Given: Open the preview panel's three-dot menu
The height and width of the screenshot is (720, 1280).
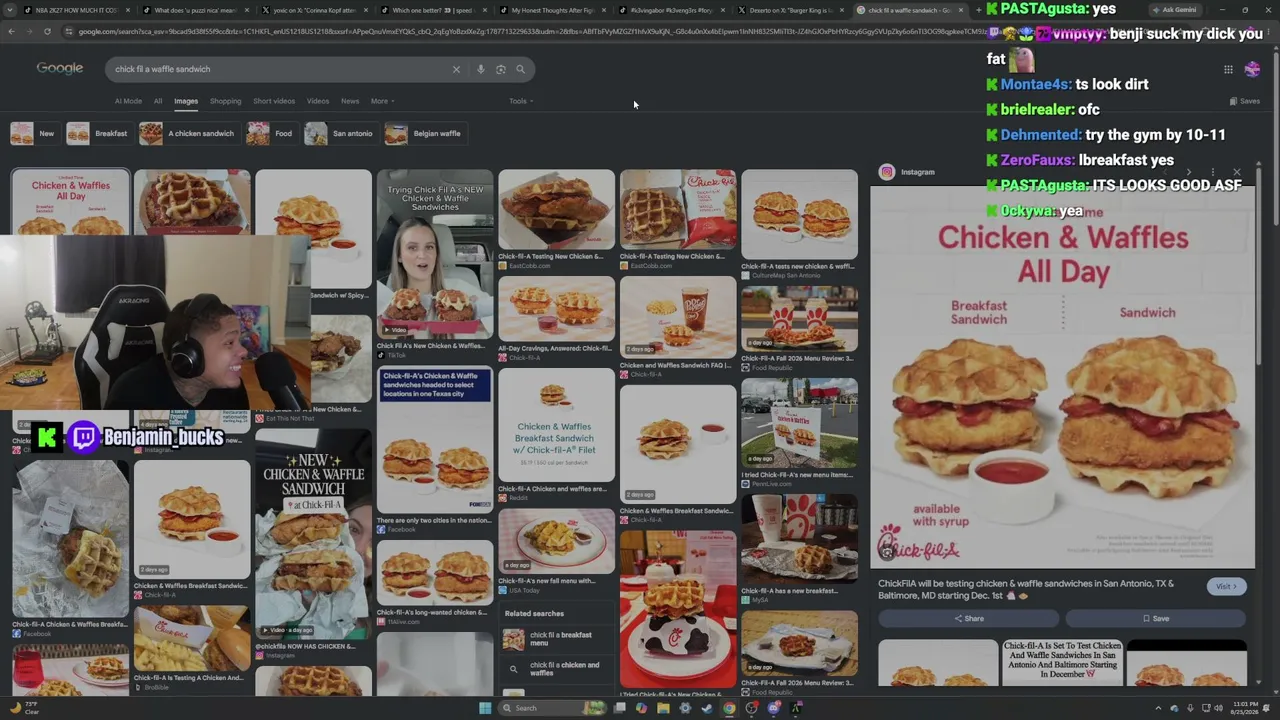Looking at the screenshot, I should pos(1213,172).
